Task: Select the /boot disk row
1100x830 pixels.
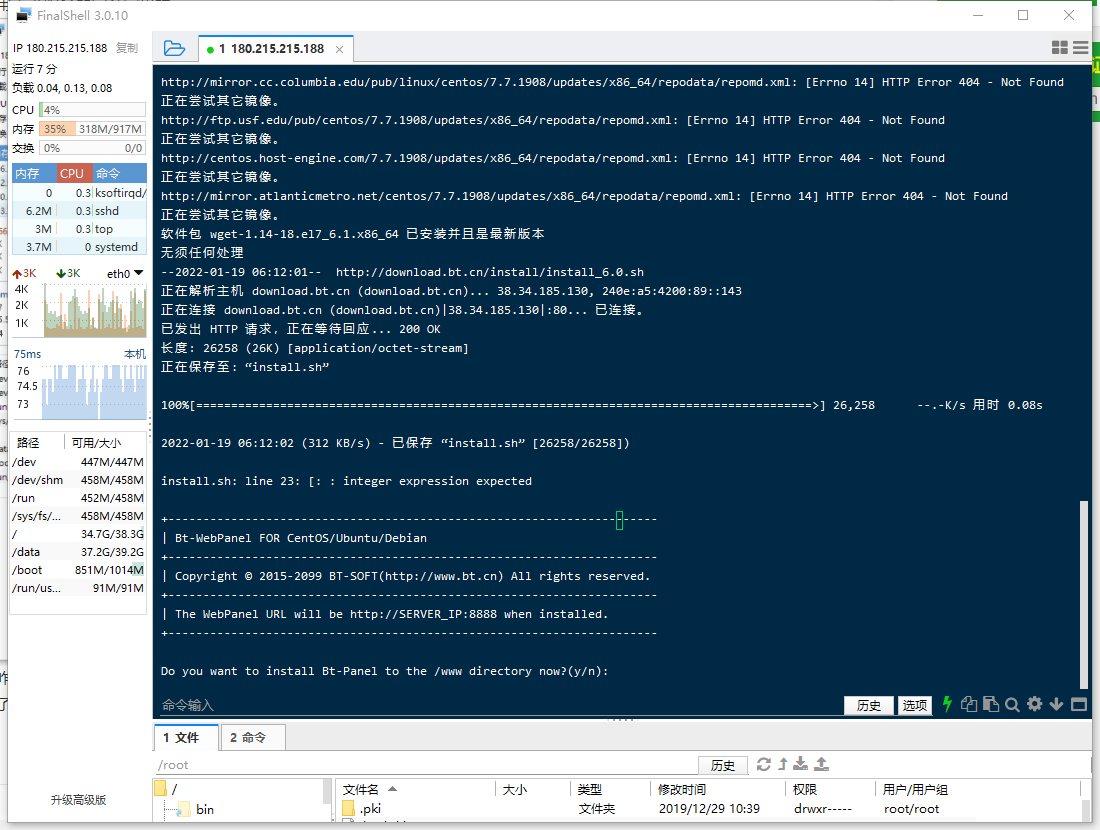Action: point(78,570)
